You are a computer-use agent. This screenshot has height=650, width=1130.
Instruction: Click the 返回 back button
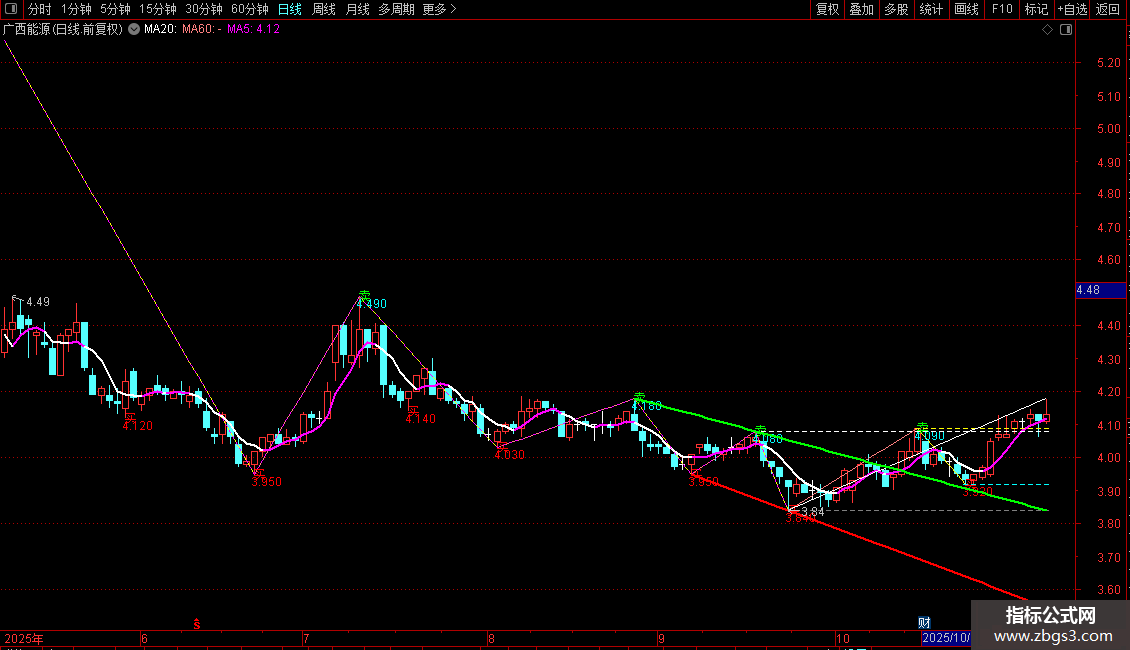pyautogui.click(x=1108, y=9)
